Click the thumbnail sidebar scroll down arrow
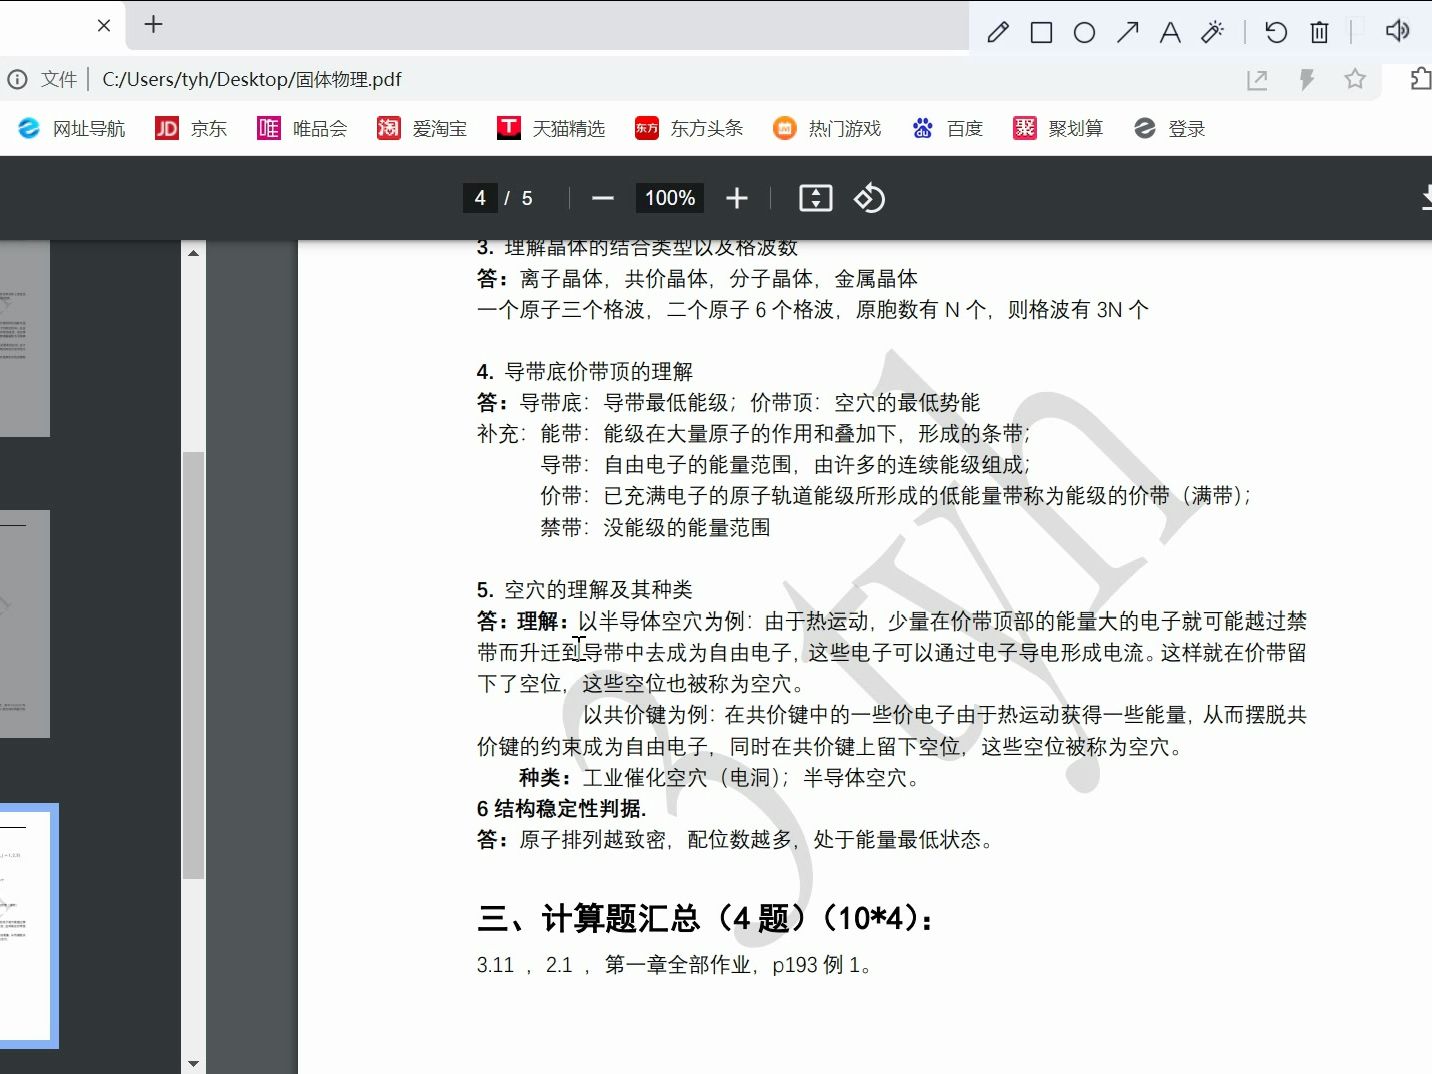This screenshot has width=1432, height=1074. (193, 1064)
